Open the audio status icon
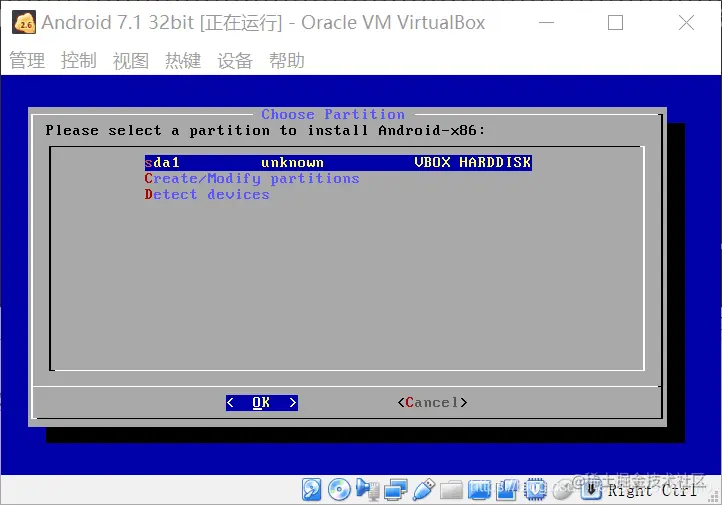 (367, 489)
